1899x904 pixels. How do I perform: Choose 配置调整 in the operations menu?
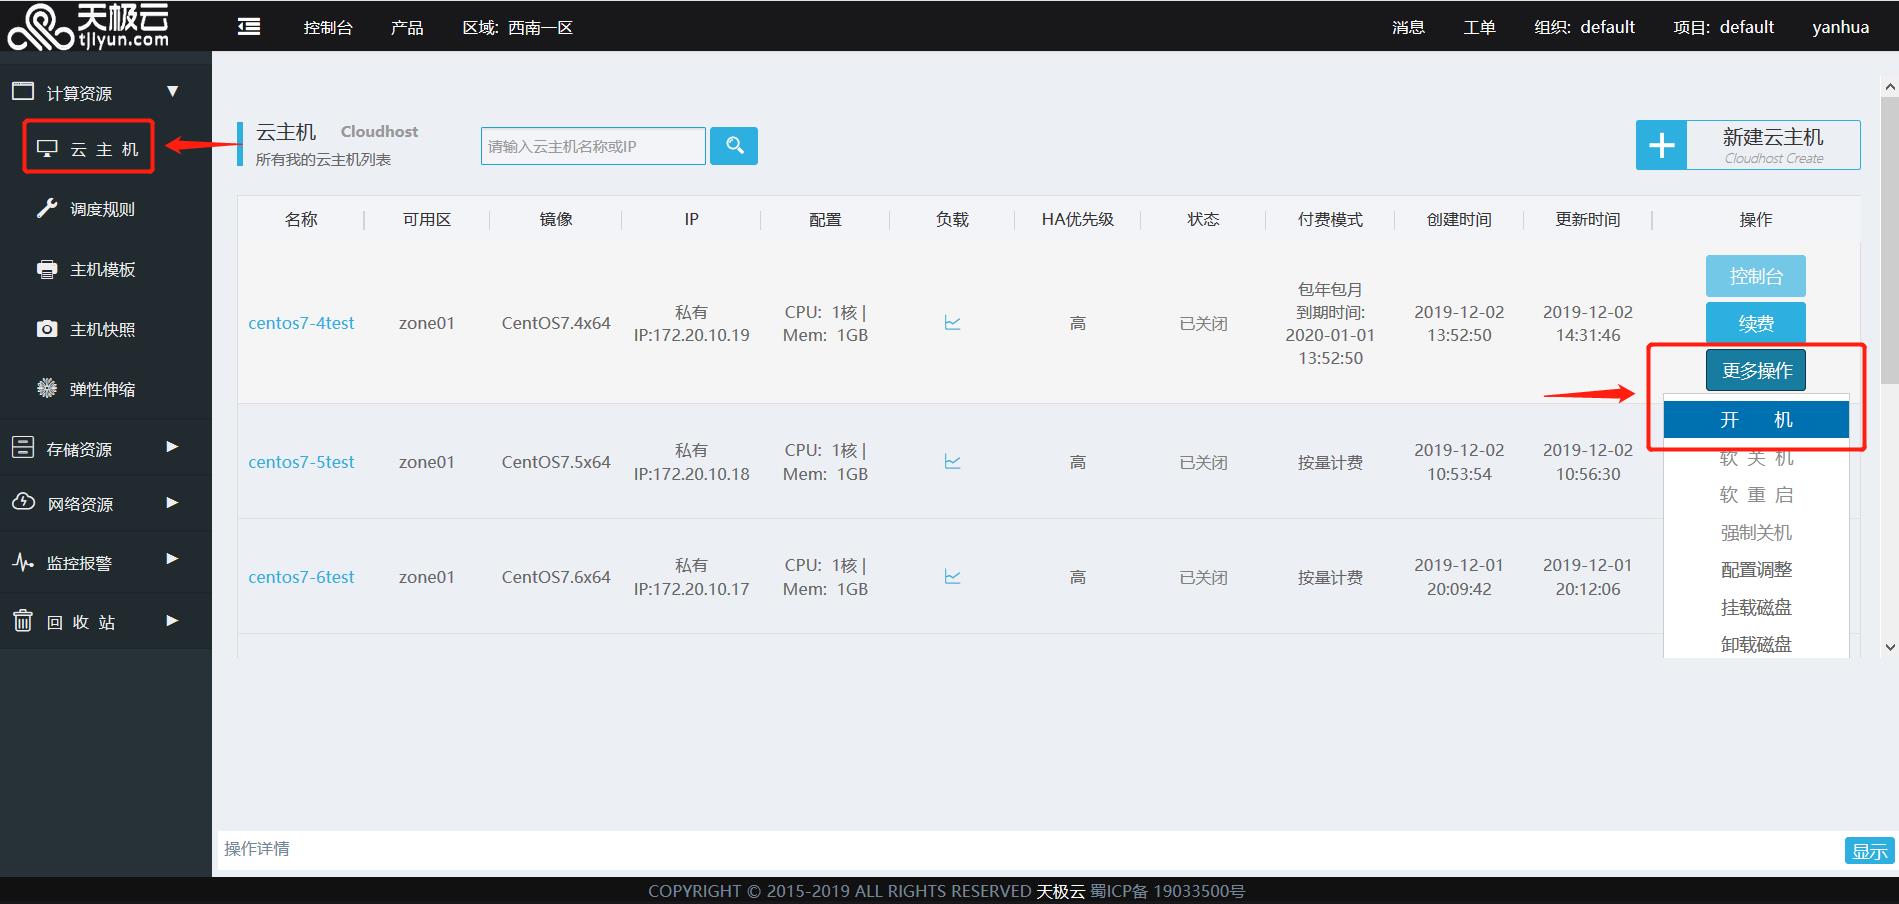click(1756, 570)
